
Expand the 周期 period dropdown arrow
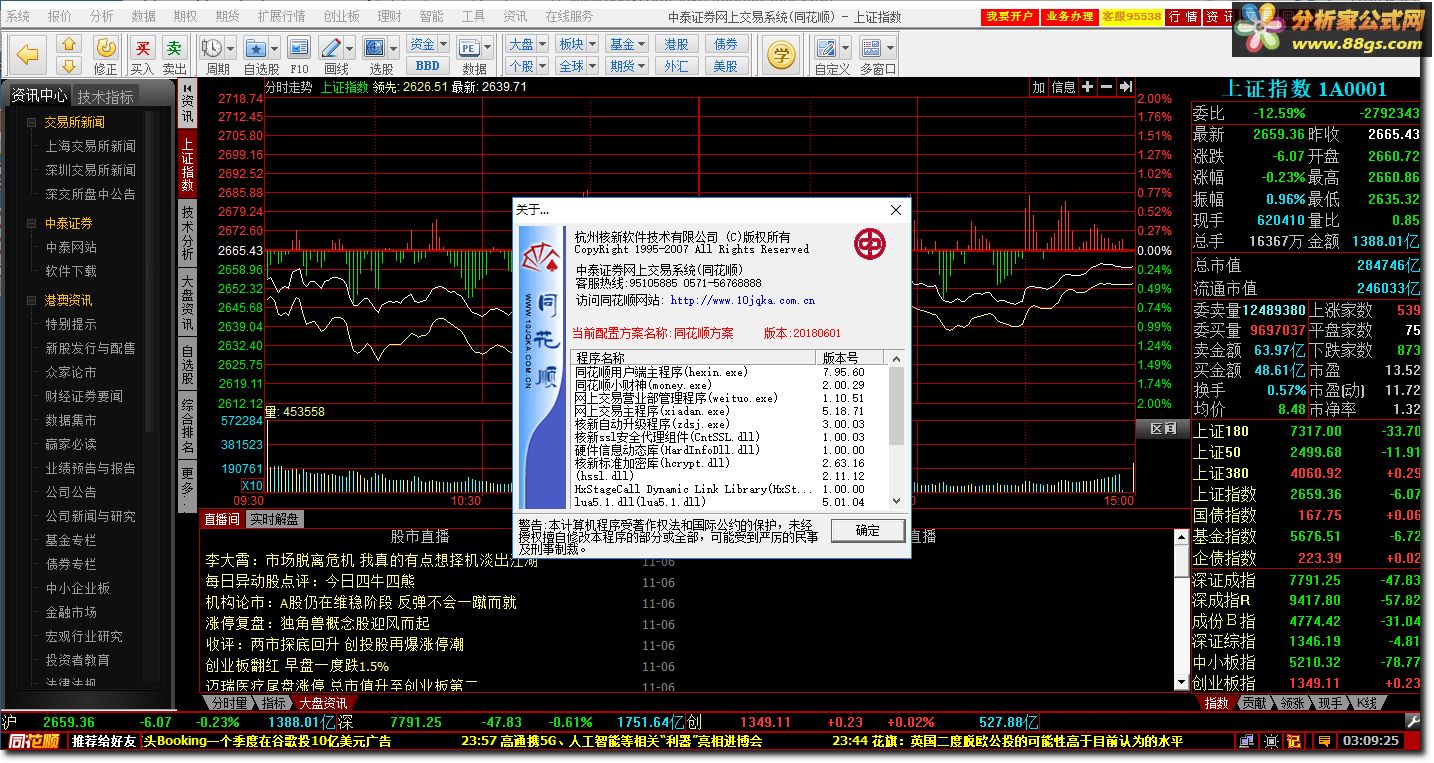[230, 48]
